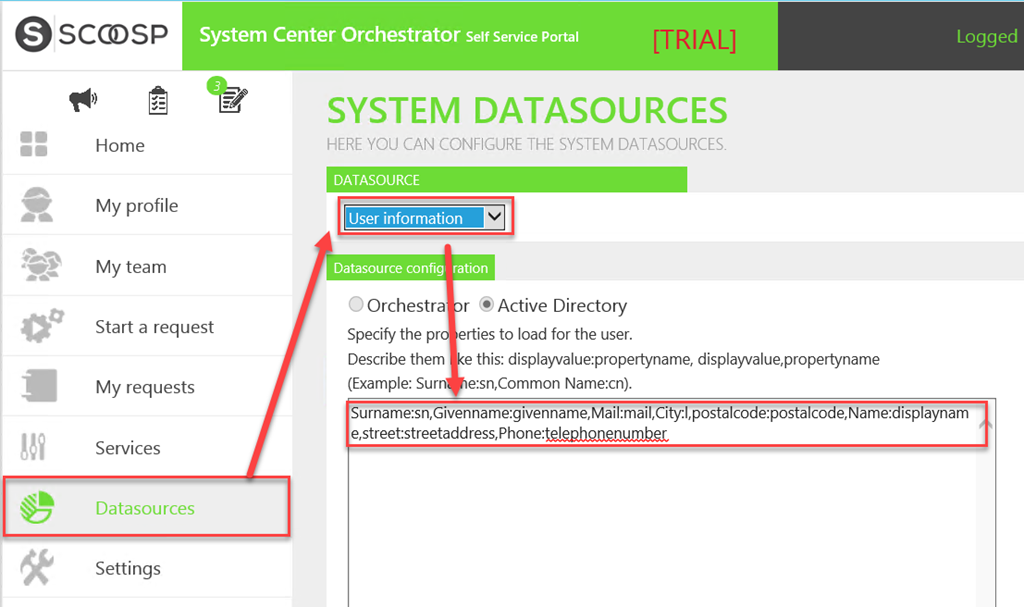The height and width of the screenshot is (607, 1024).
Task: Switch to the Datasource configuration tab
Action: pos(410,268)
